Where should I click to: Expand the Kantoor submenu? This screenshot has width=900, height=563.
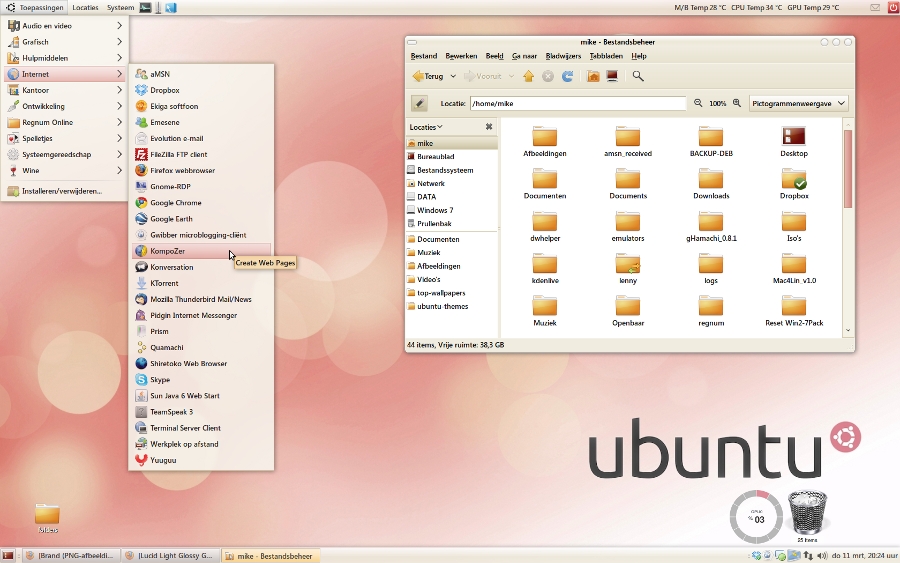65,90
